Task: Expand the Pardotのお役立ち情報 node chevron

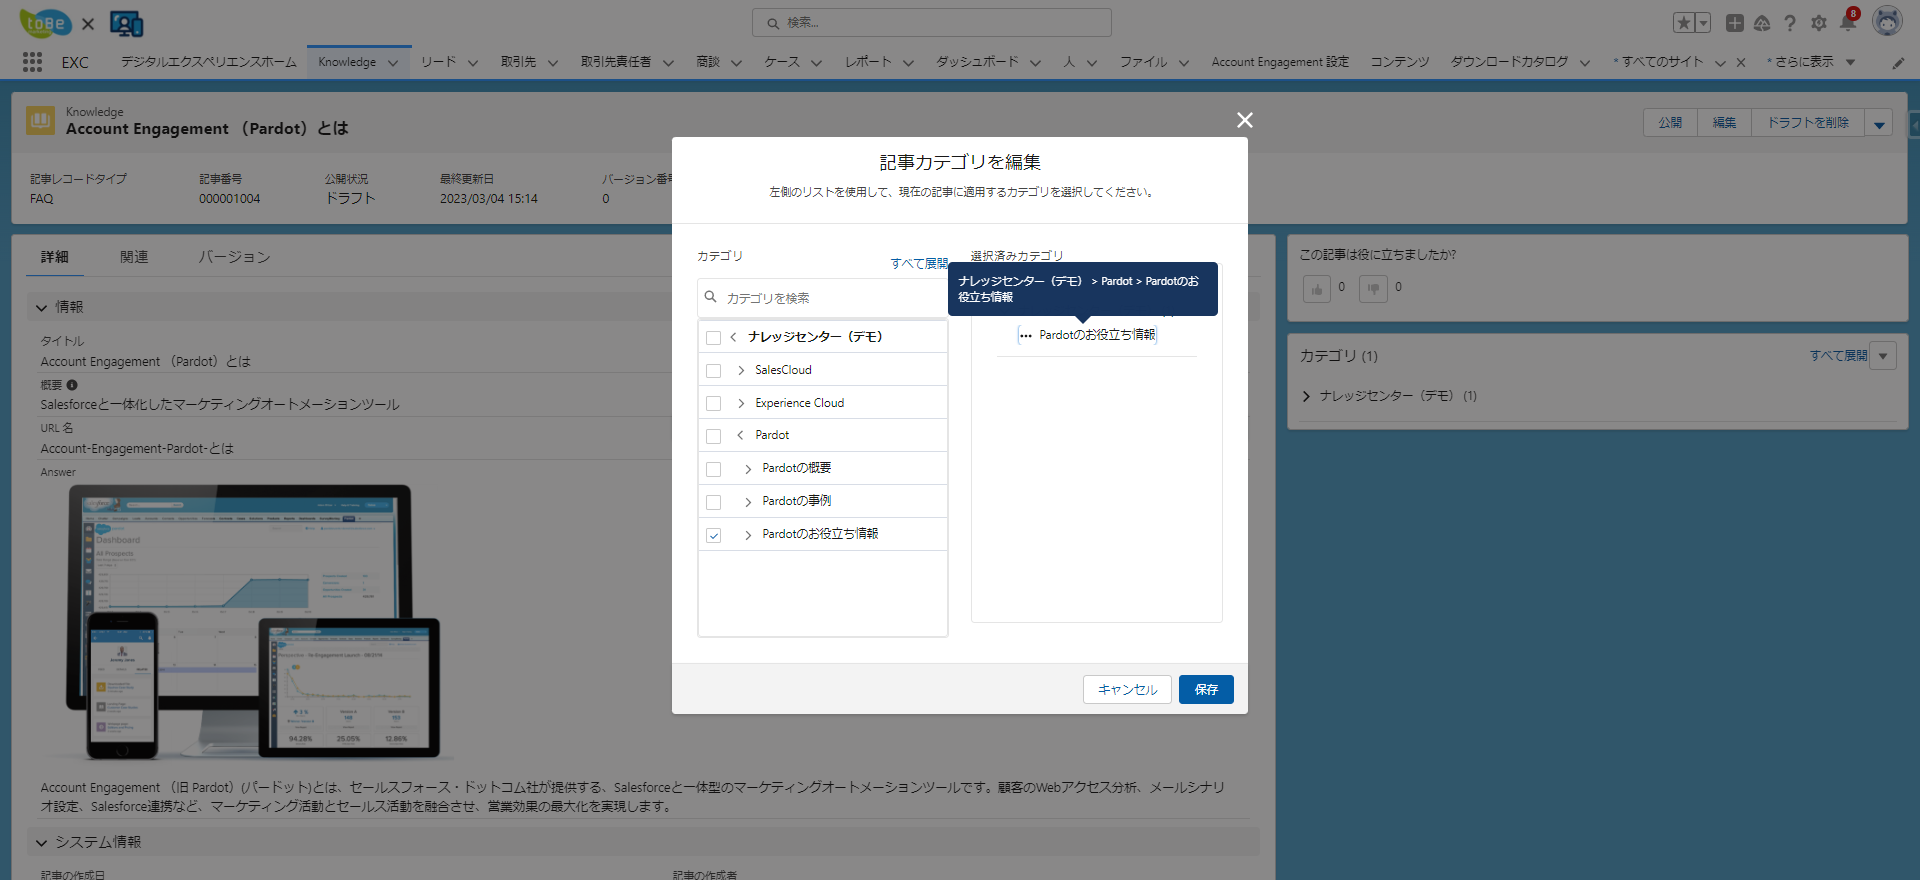Action: 748,535
